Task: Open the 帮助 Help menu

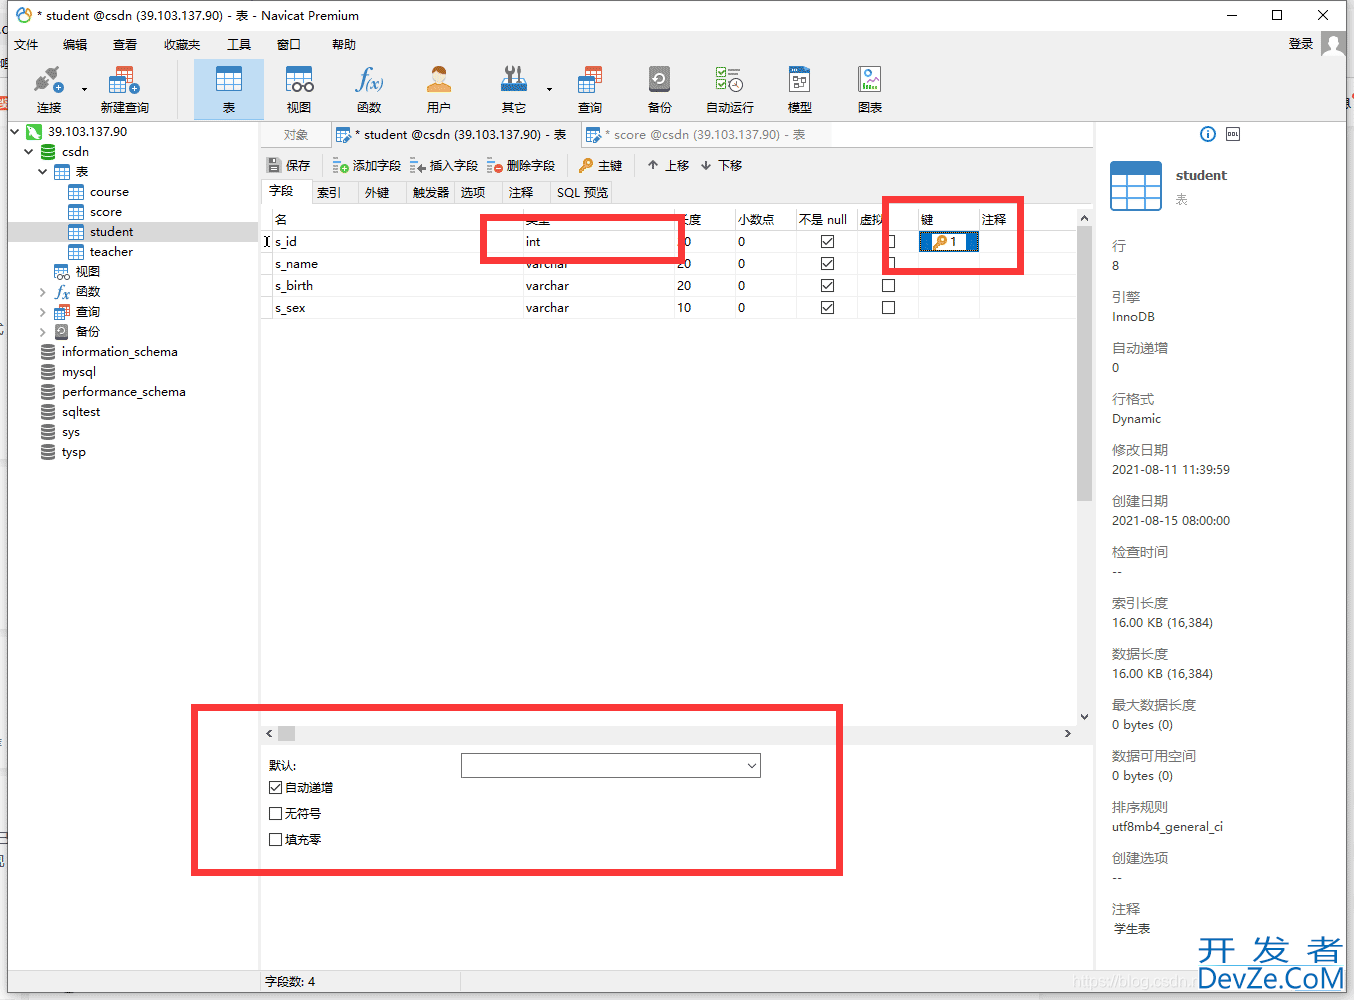Action: coord(344,44)
